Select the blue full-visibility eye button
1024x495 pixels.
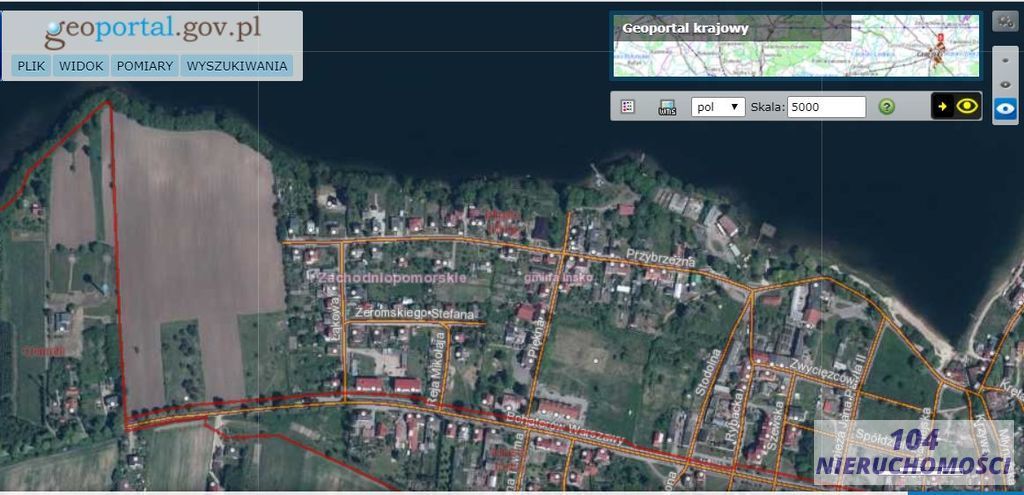click(x=1005, y=108)
